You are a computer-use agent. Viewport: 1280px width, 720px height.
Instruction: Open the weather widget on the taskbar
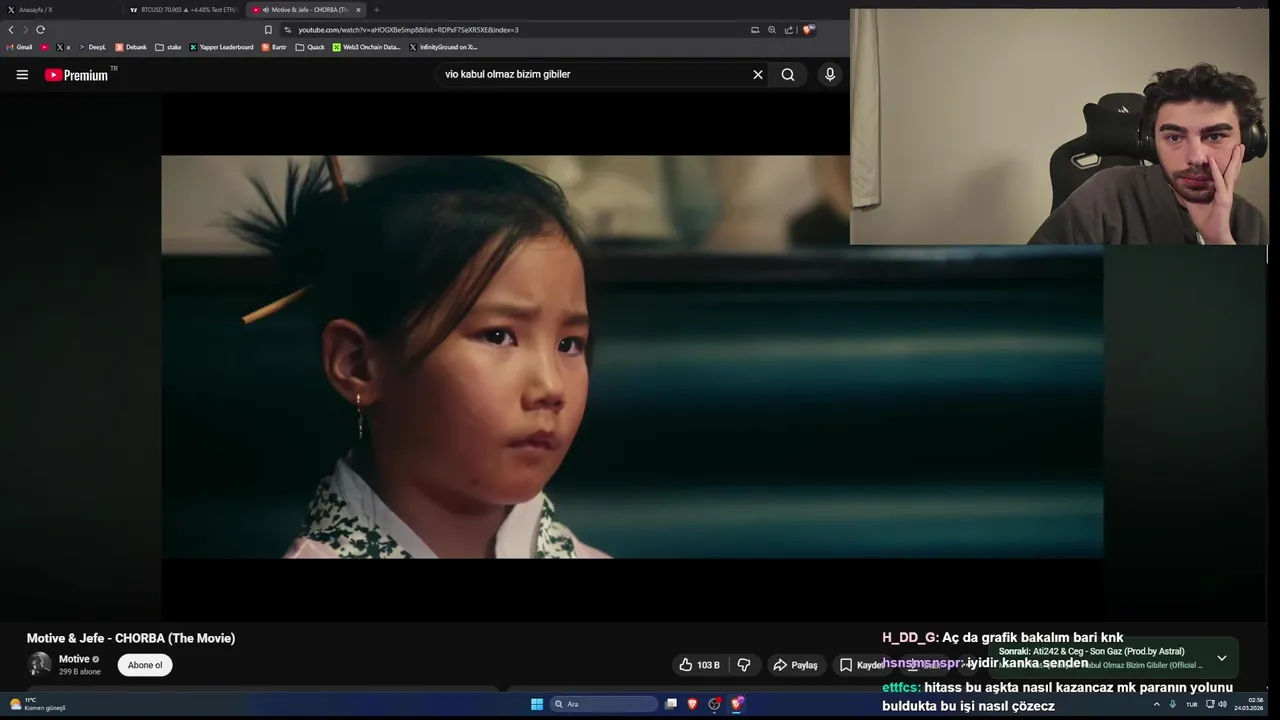tap(38, 704)
